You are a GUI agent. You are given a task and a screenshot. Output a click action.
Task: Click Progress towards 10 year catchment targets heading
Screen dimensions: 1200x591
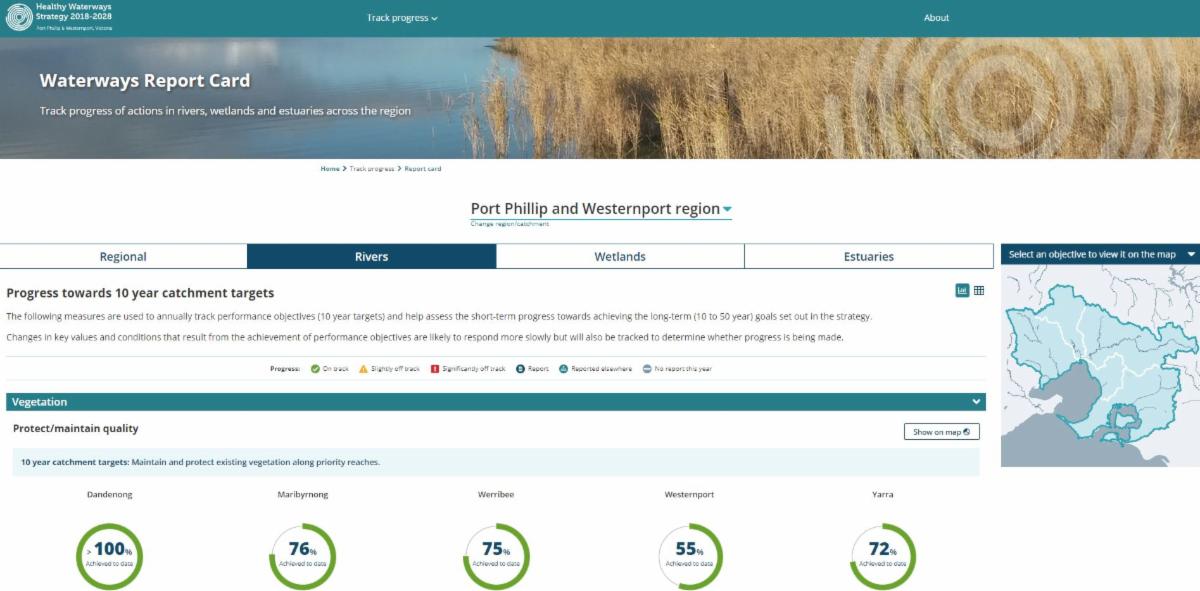click(140, 293)
